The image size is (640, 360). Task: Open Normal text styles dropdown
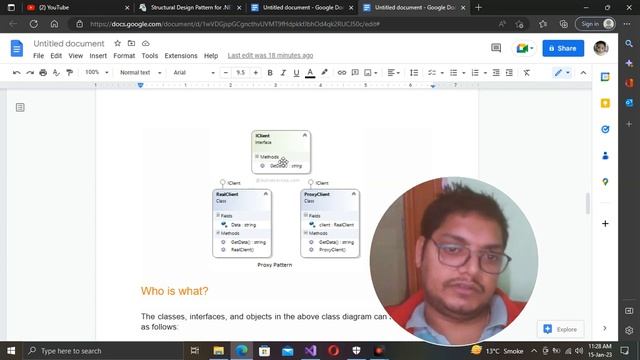[140, 72]
